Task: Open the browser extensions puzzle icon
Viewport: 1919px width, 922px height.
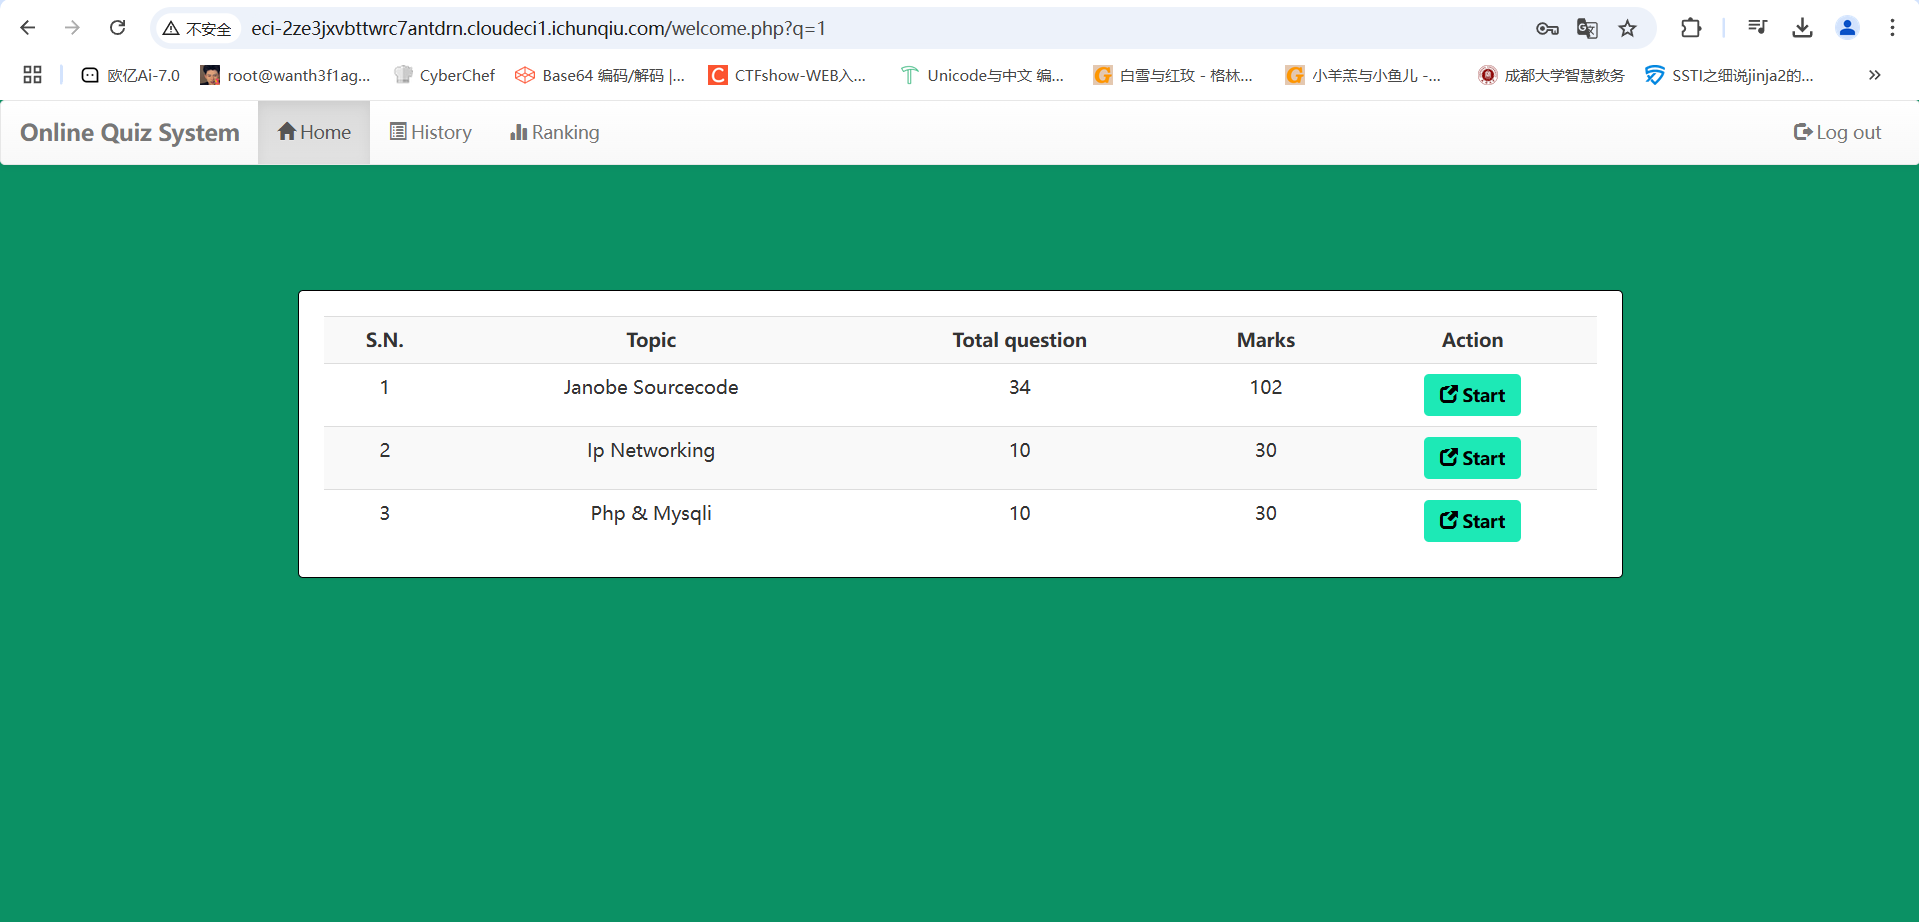Action: click(1691, 28)
